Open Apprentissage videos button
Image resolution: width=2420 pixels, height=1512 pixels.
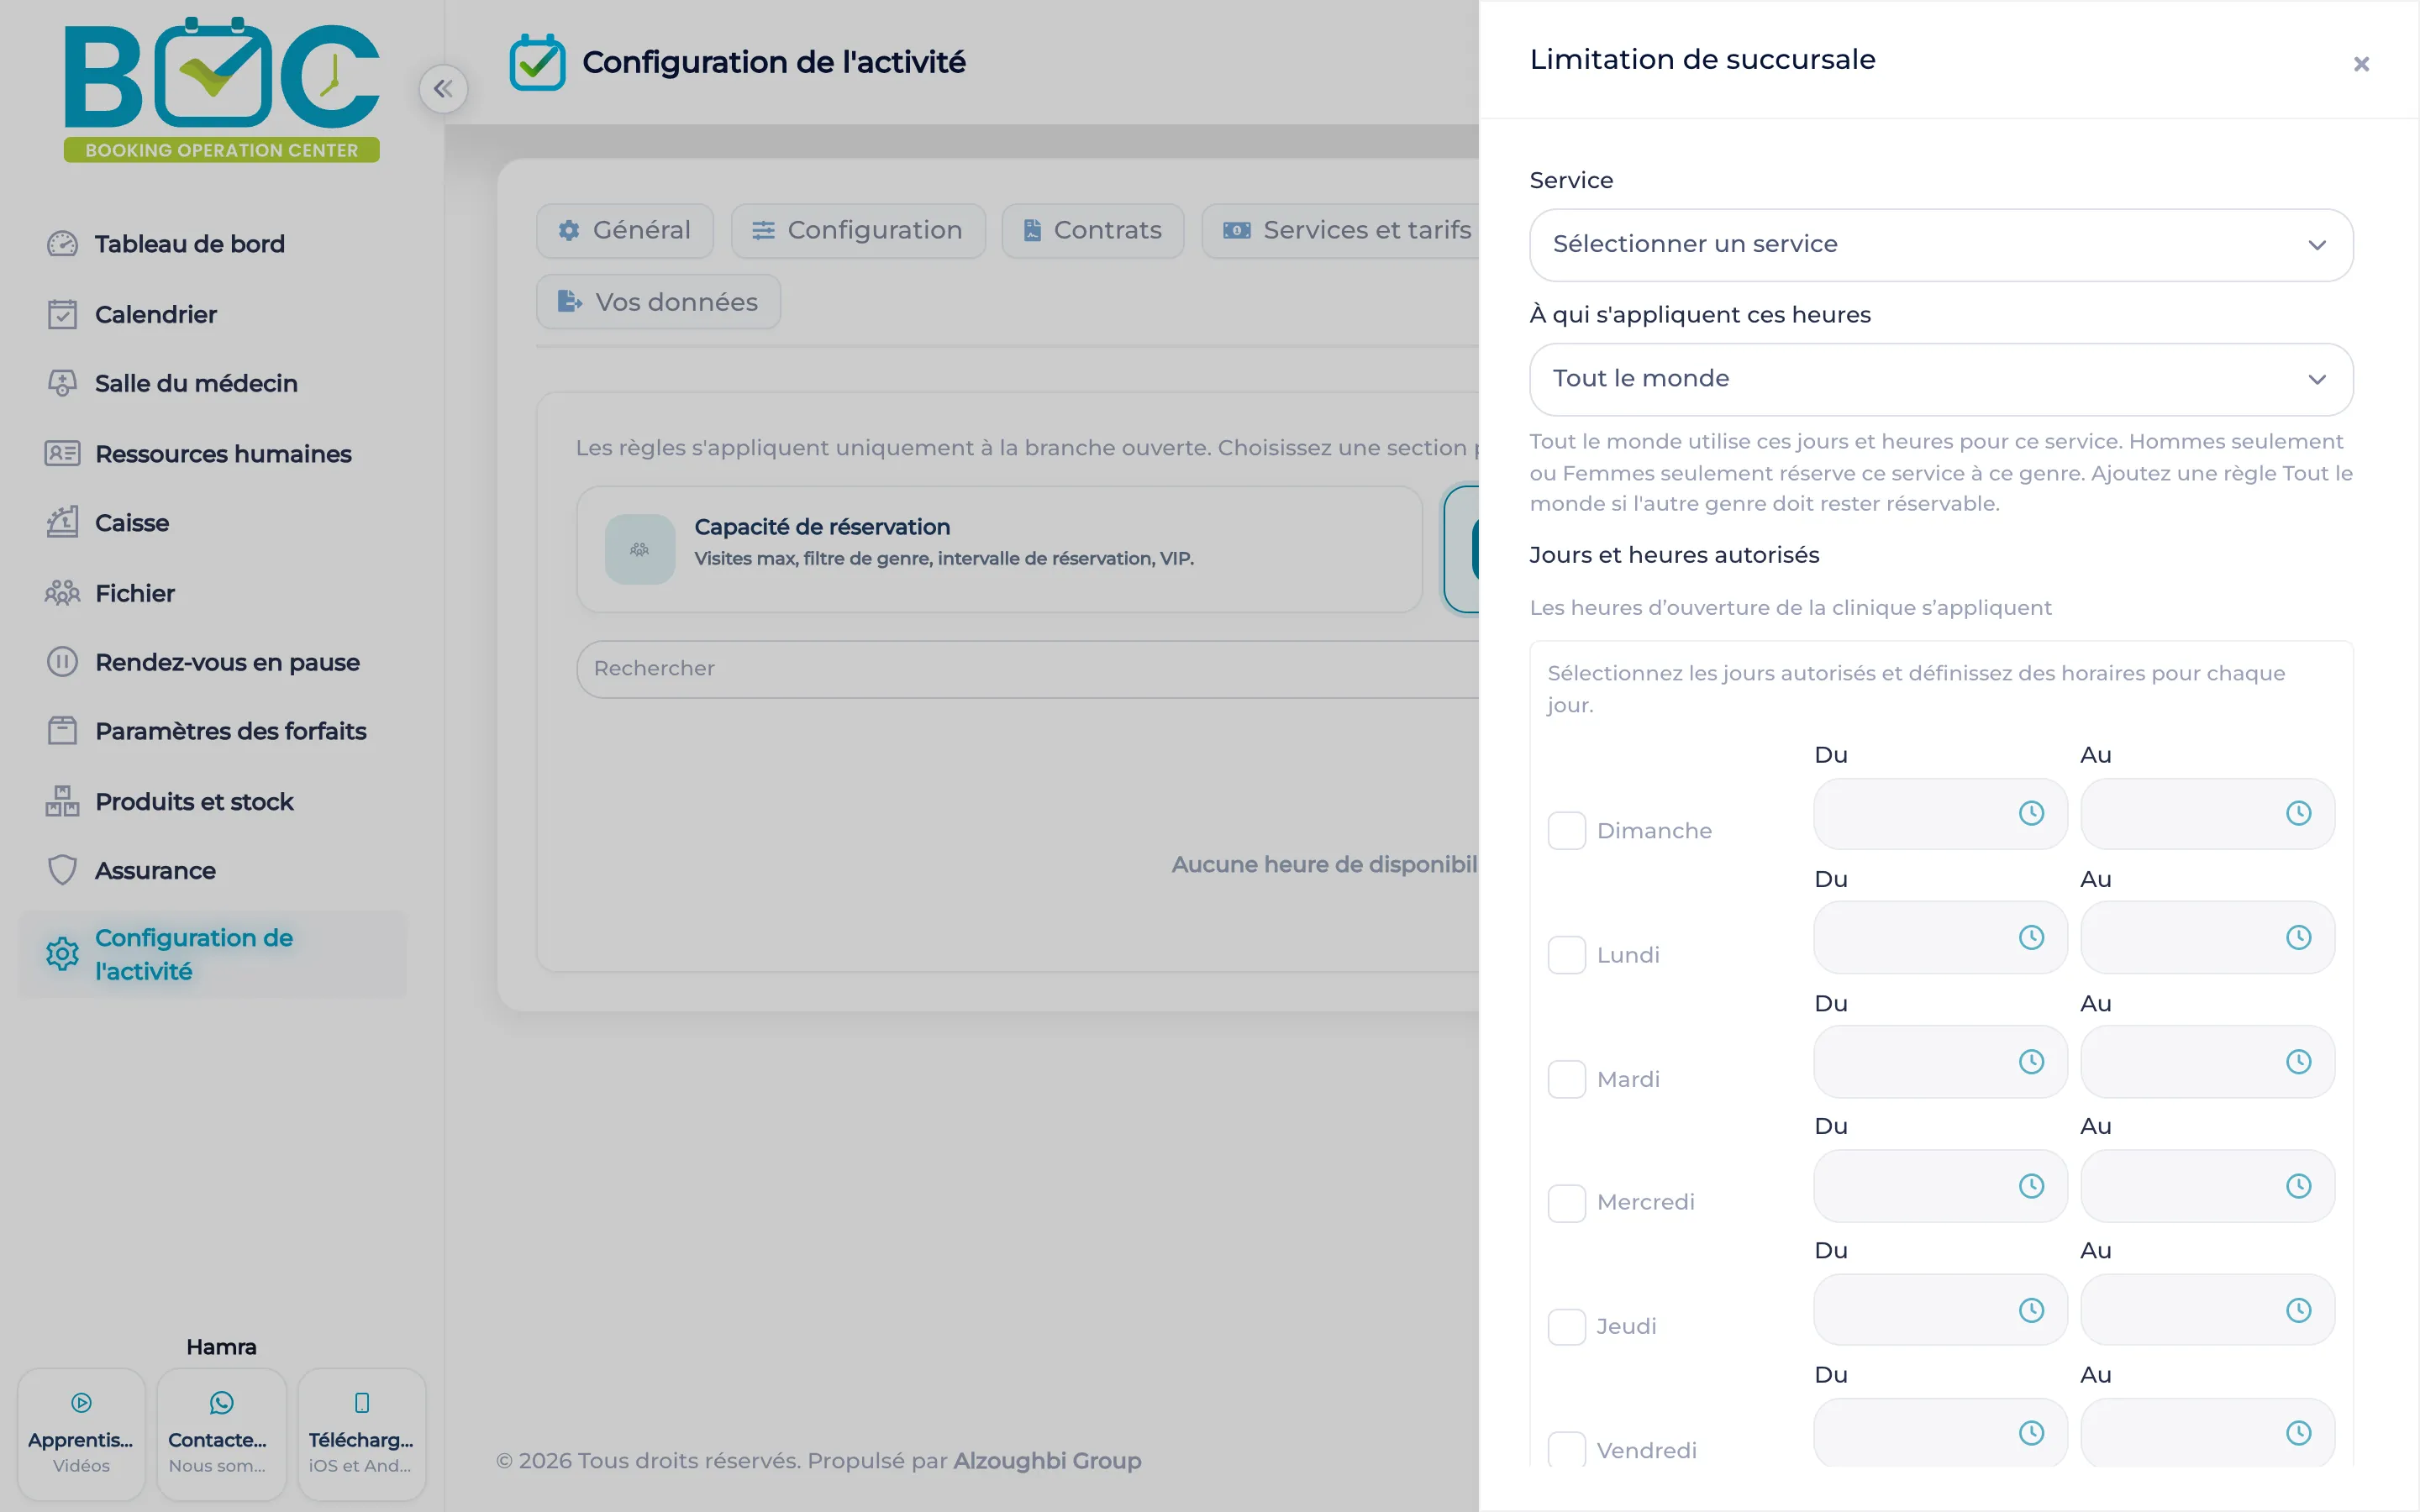82,1434
